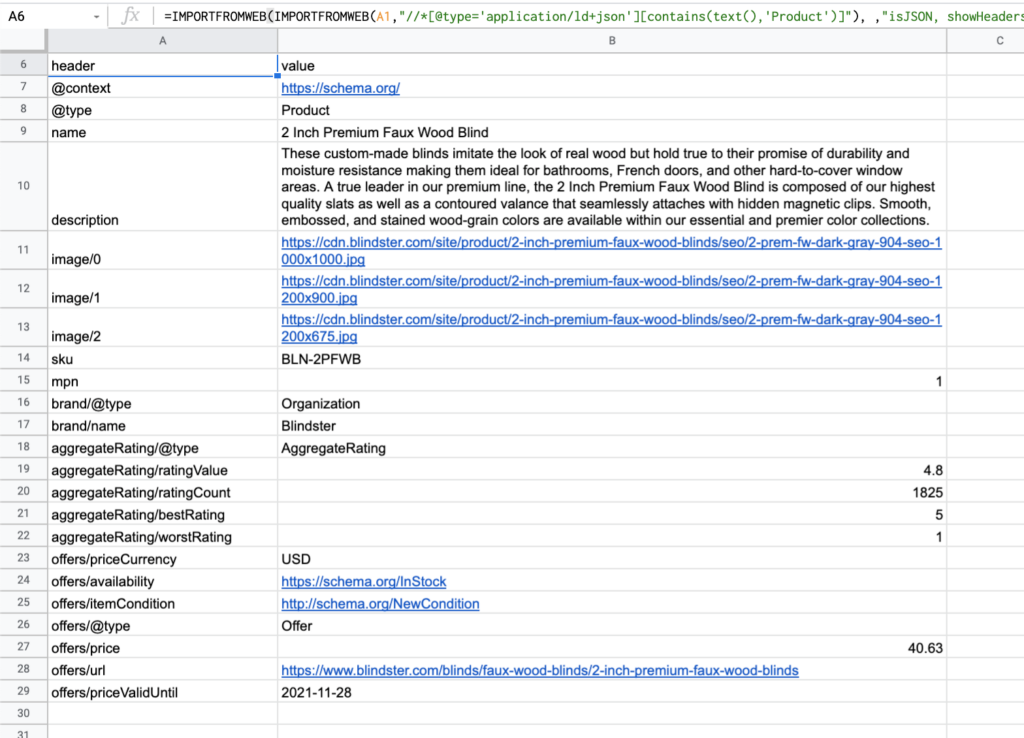Open the blindster.com offers/url link

(x=539, y=670)
